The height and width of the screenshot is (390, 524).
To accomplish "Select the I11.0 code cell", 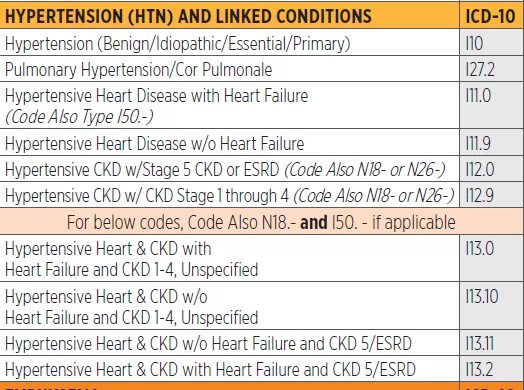I will 492,105.
